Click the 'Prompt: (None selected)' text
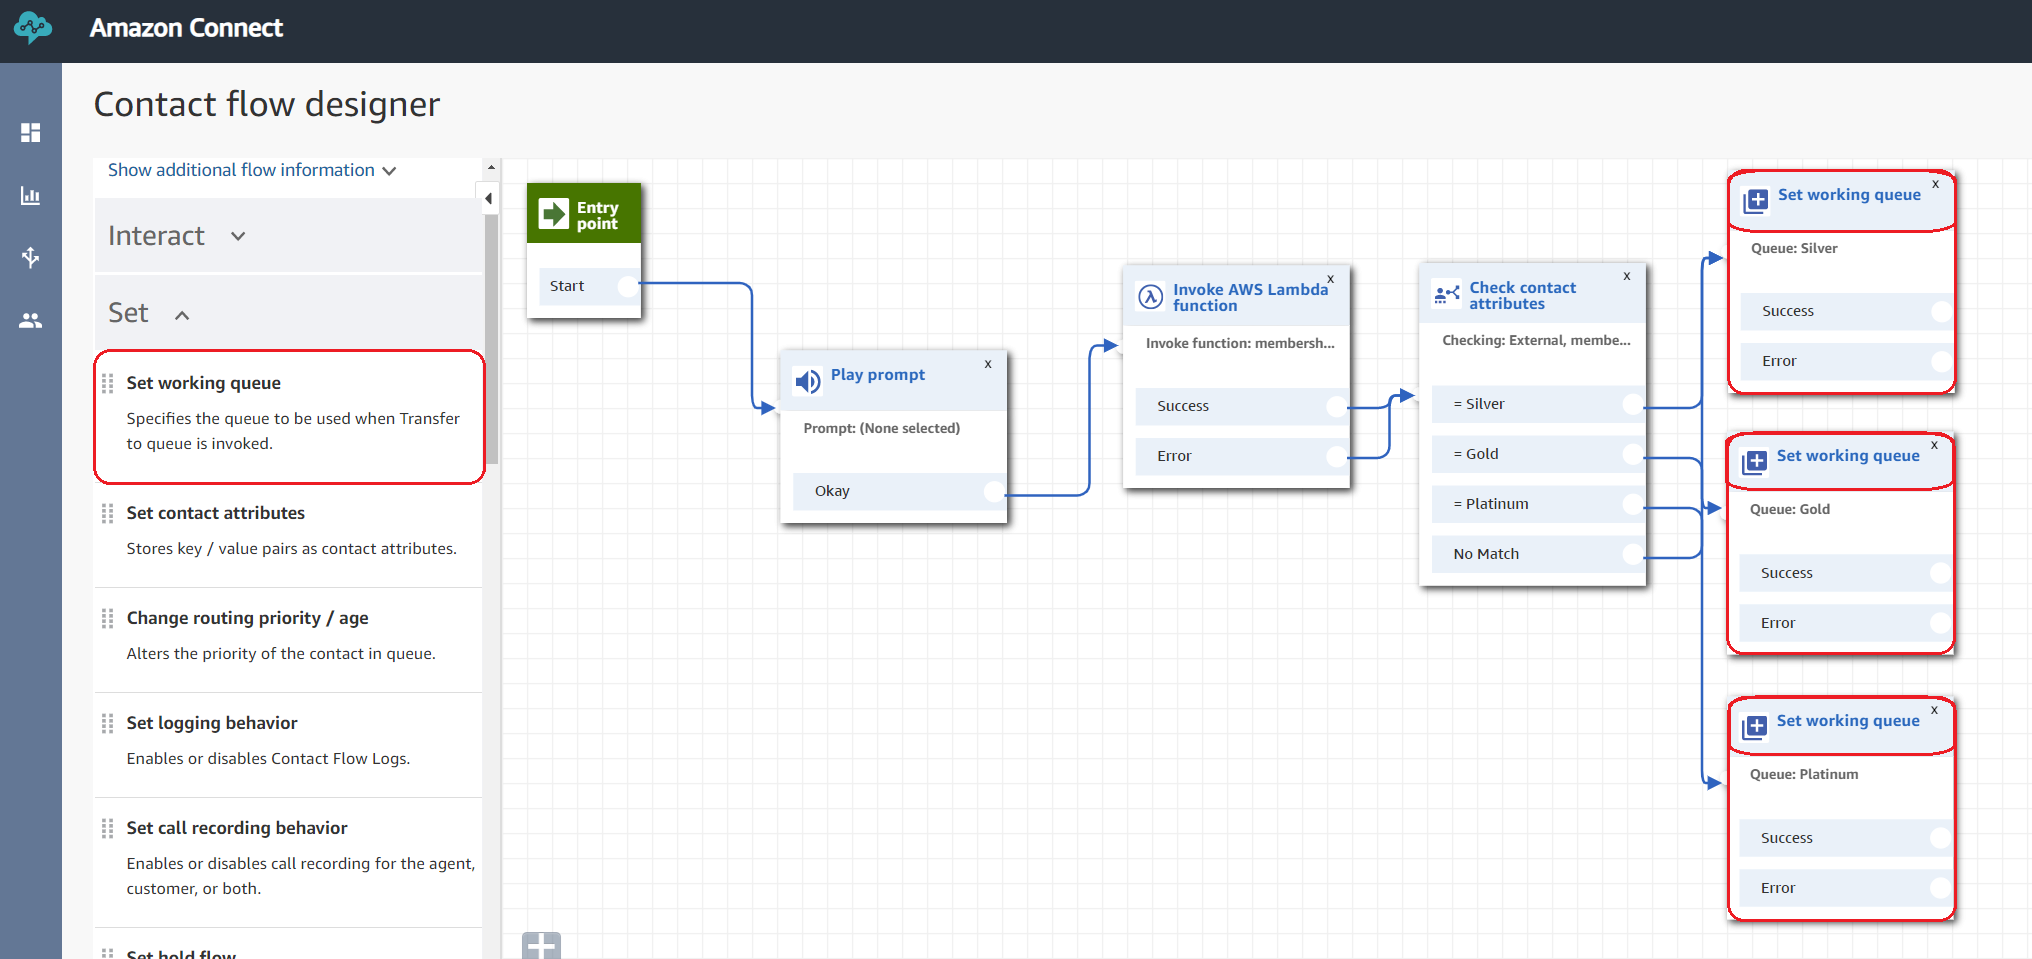 (x=882, y=429)
